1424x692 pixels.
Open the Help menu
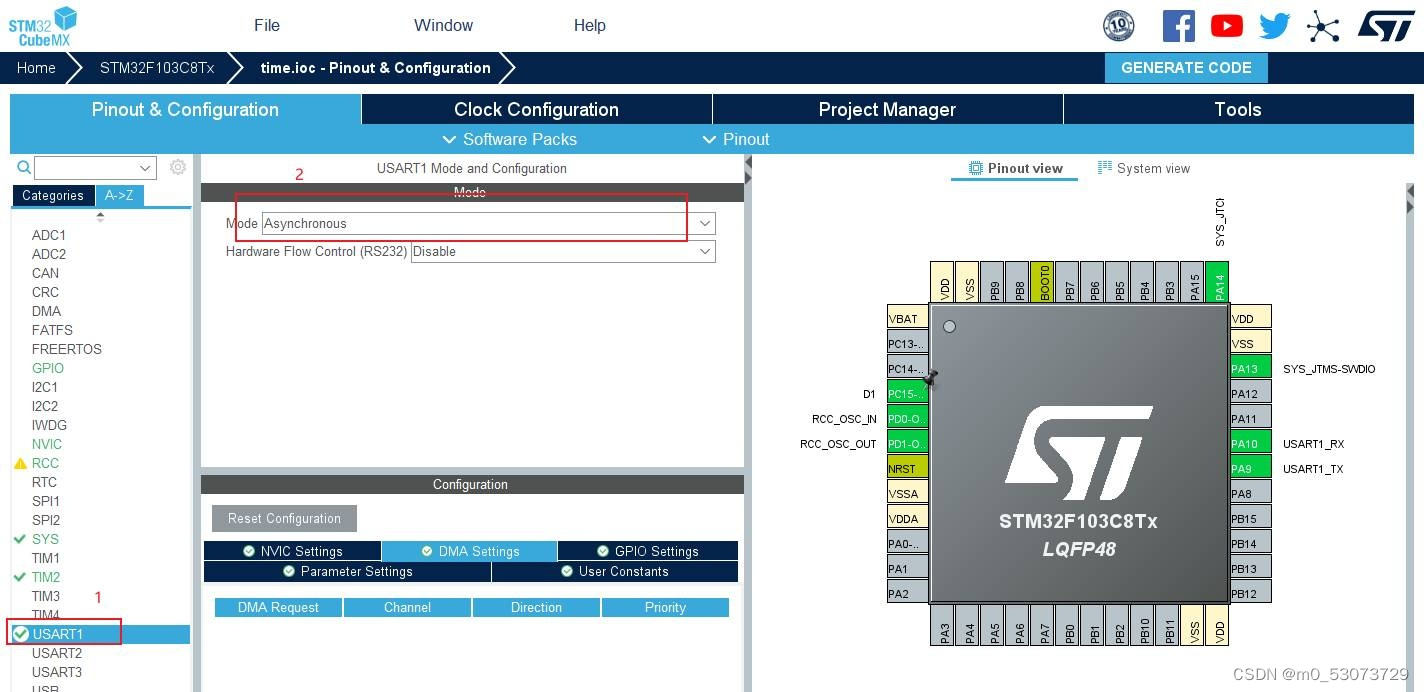(x=590, y=25)
